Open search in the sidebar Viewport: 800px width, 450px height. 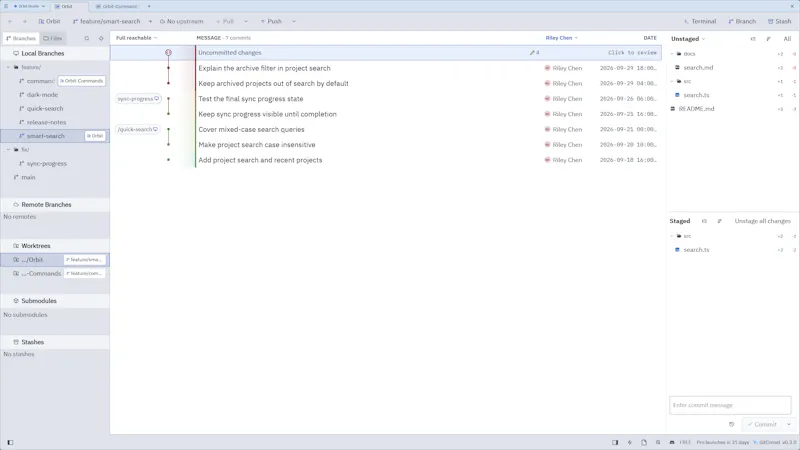[87, 38]
